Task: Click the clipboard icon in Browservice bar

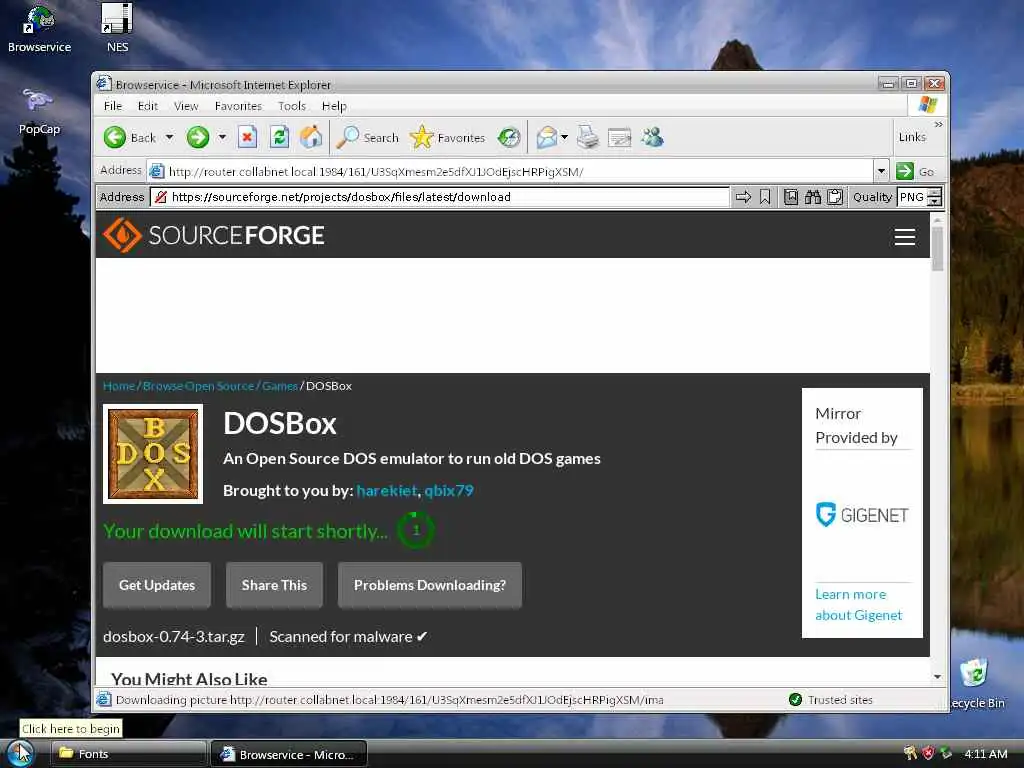Action: pos(835,197)
